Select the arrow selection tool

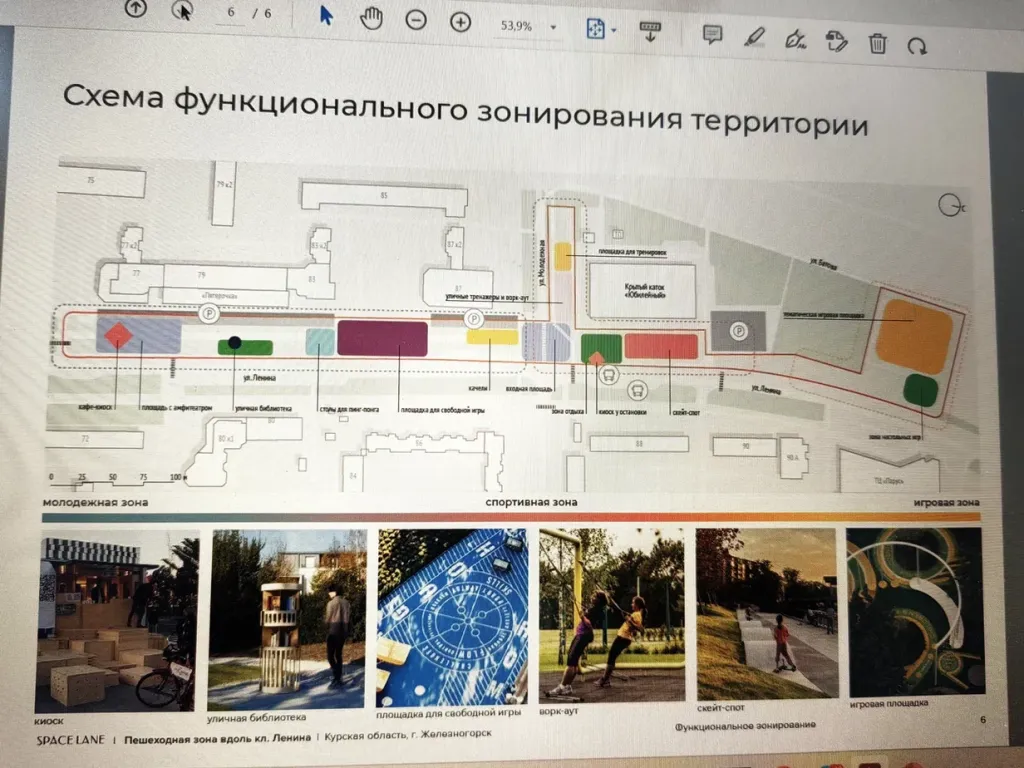326,17
